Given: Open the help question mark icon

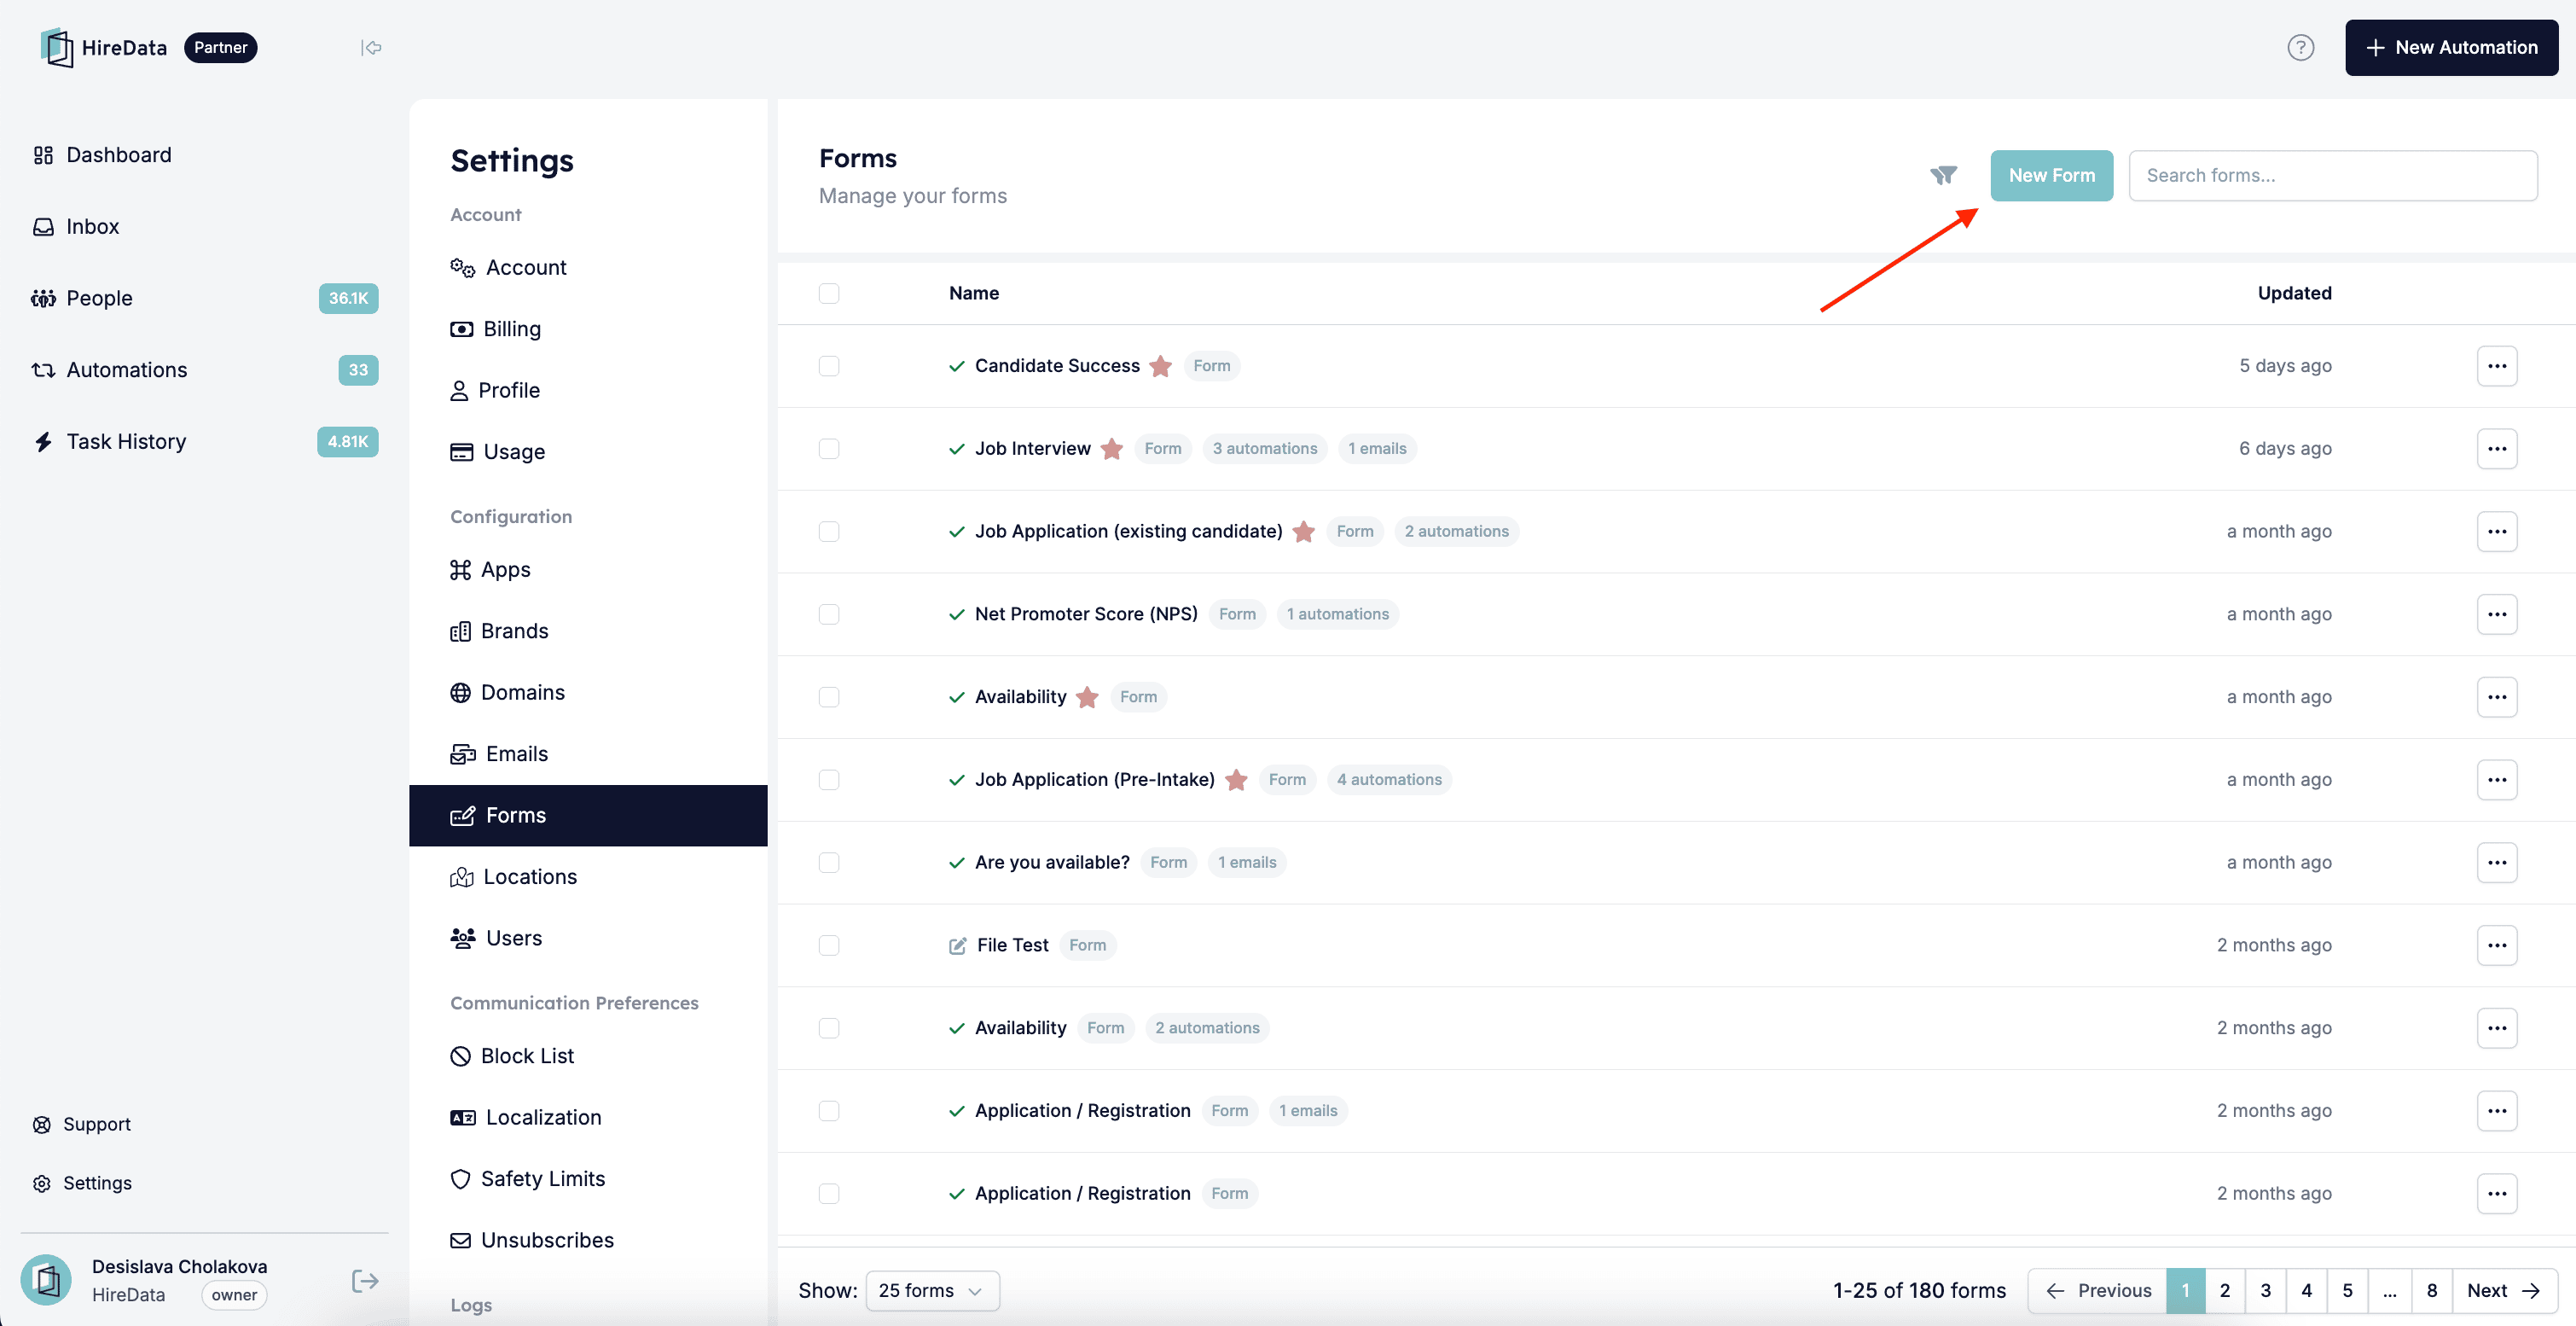Looking at the screenshot, I should tap(2300, 47).
